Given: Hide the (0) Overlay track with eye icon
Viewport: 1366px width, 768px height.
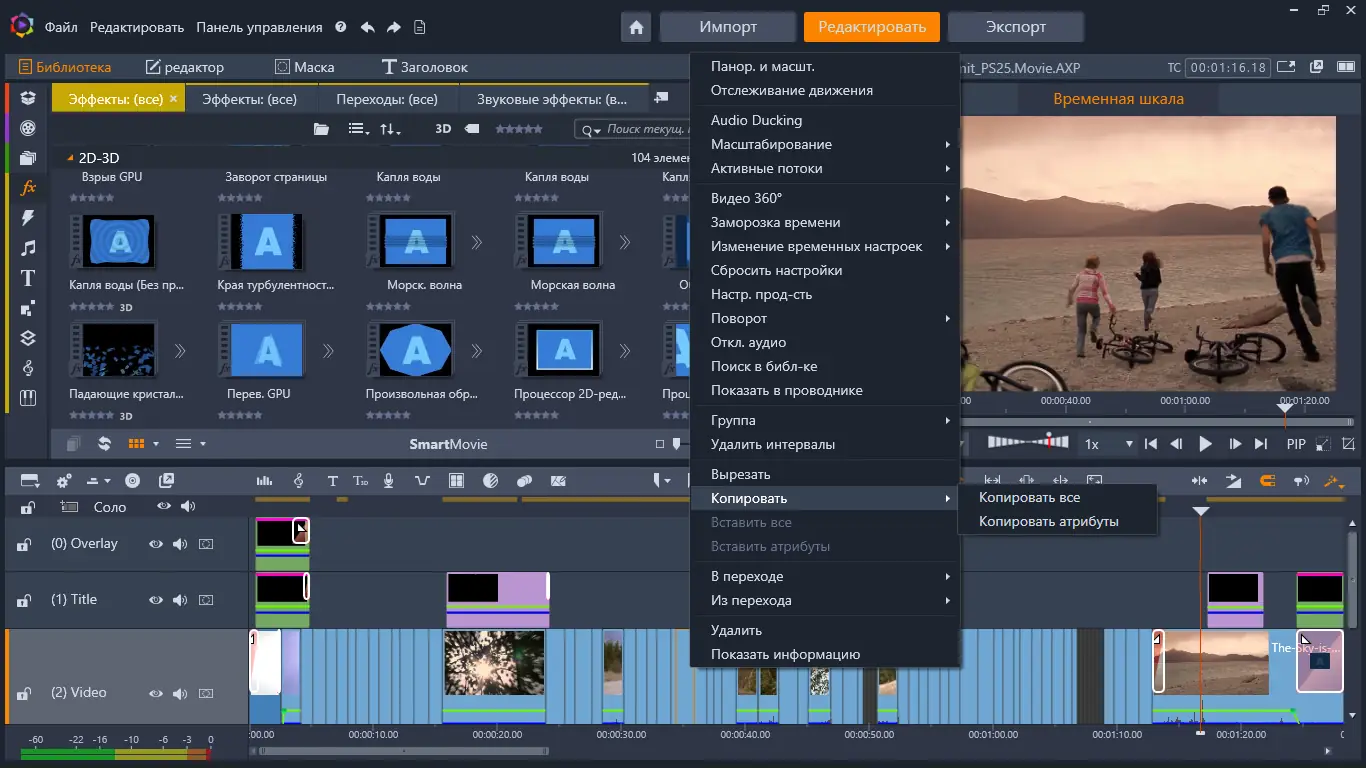Looking at the screenshot, I should click(156, 544).
